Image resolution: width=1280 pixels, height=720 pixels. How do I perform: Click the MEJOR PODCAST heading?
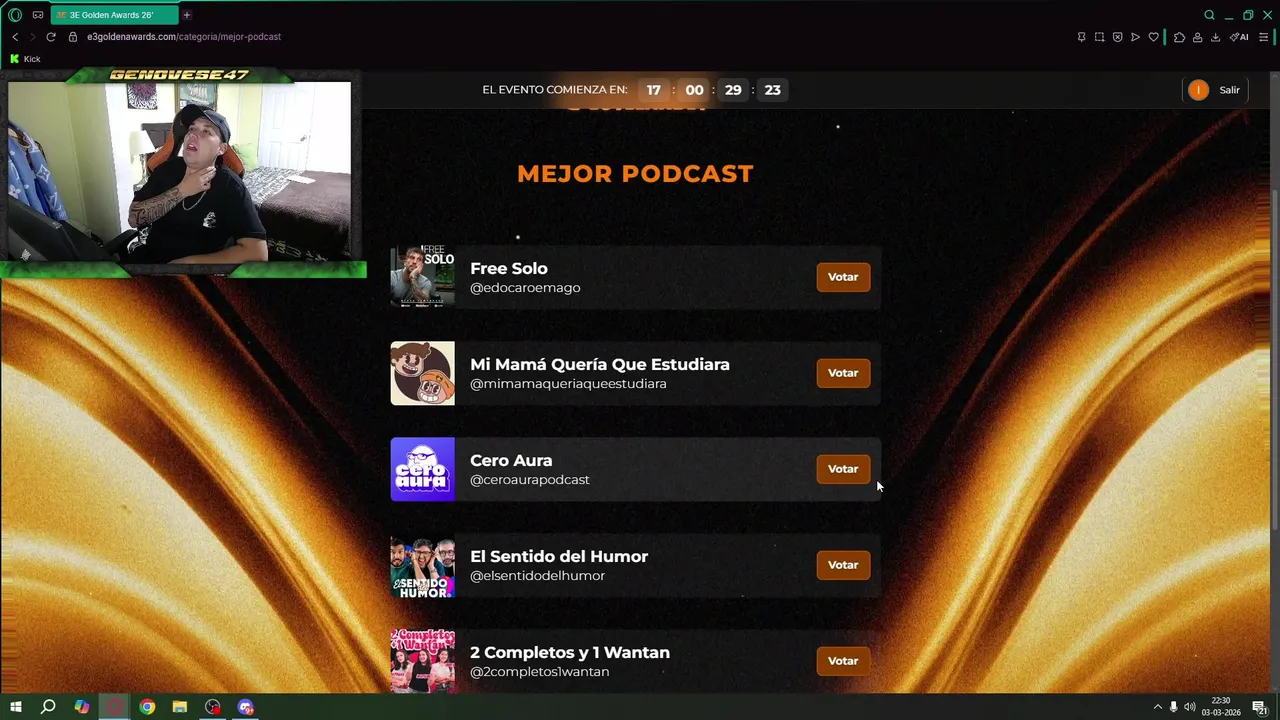635,173
